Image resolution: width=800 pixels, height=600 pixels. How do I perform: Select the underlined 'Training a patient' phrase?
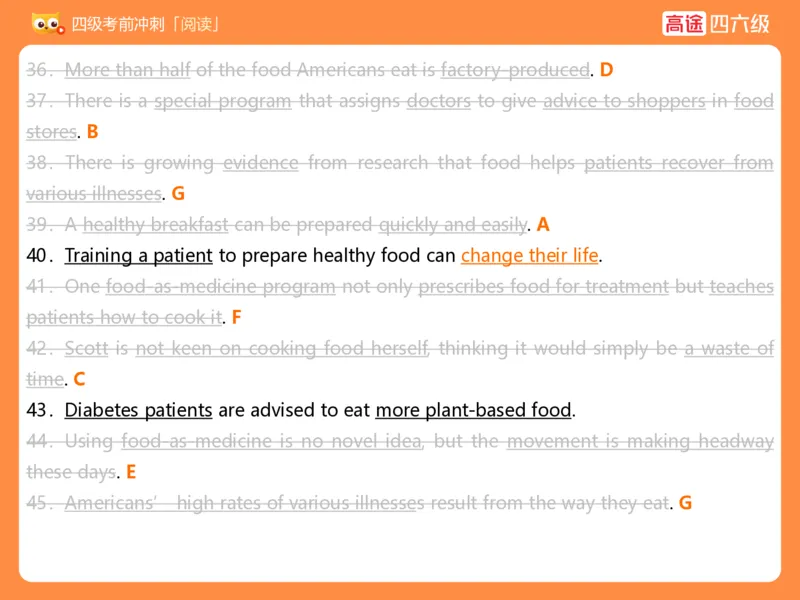click(138, 255)
